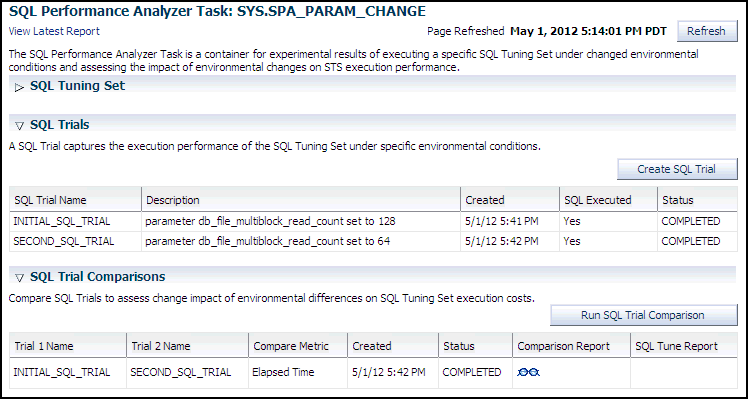Click description mentioning read count set to 64
Viewport: 748px width, 399px height.
[268, 242]
